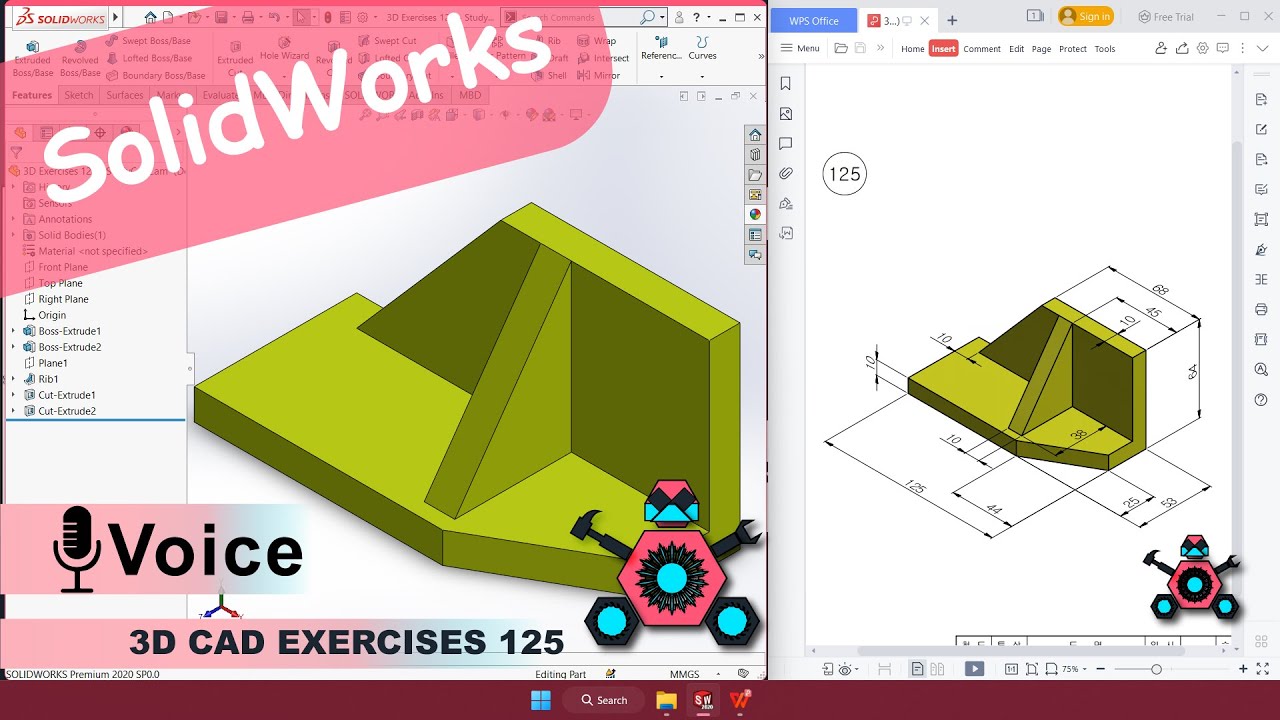Toggle single page view in WPS status bar
The image size is (1280, 720).
click(917, 669)
